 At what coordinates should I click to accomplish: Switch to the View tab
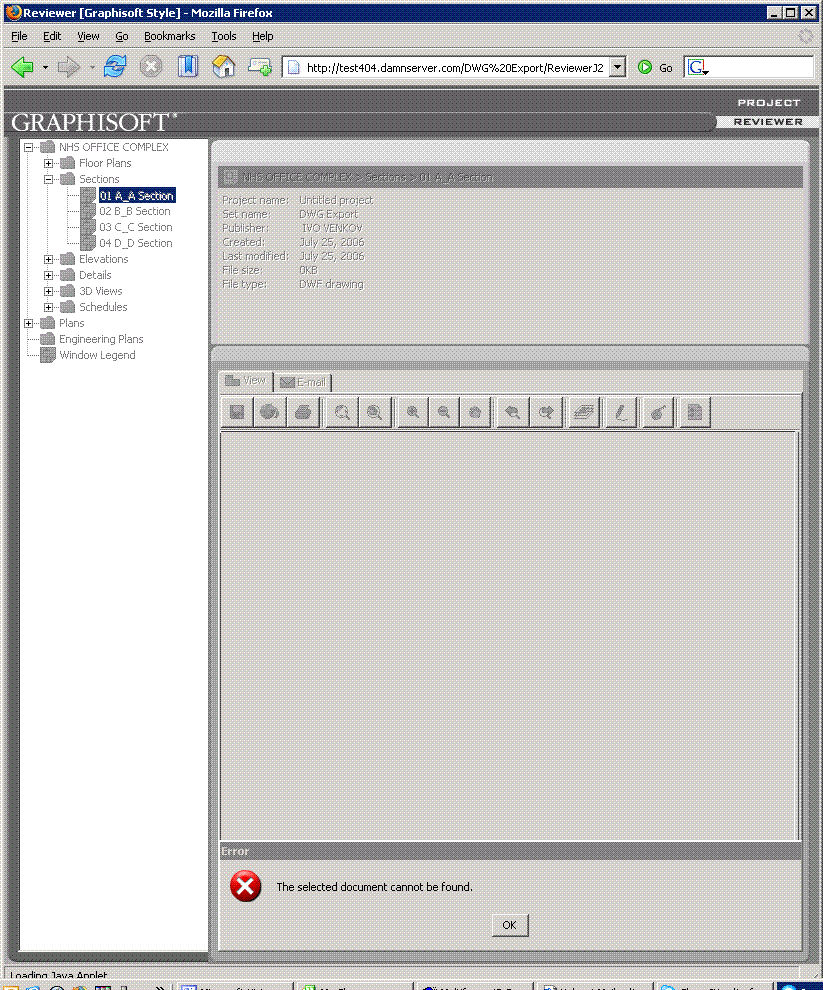pyautogui.click(x=246, y=381)
